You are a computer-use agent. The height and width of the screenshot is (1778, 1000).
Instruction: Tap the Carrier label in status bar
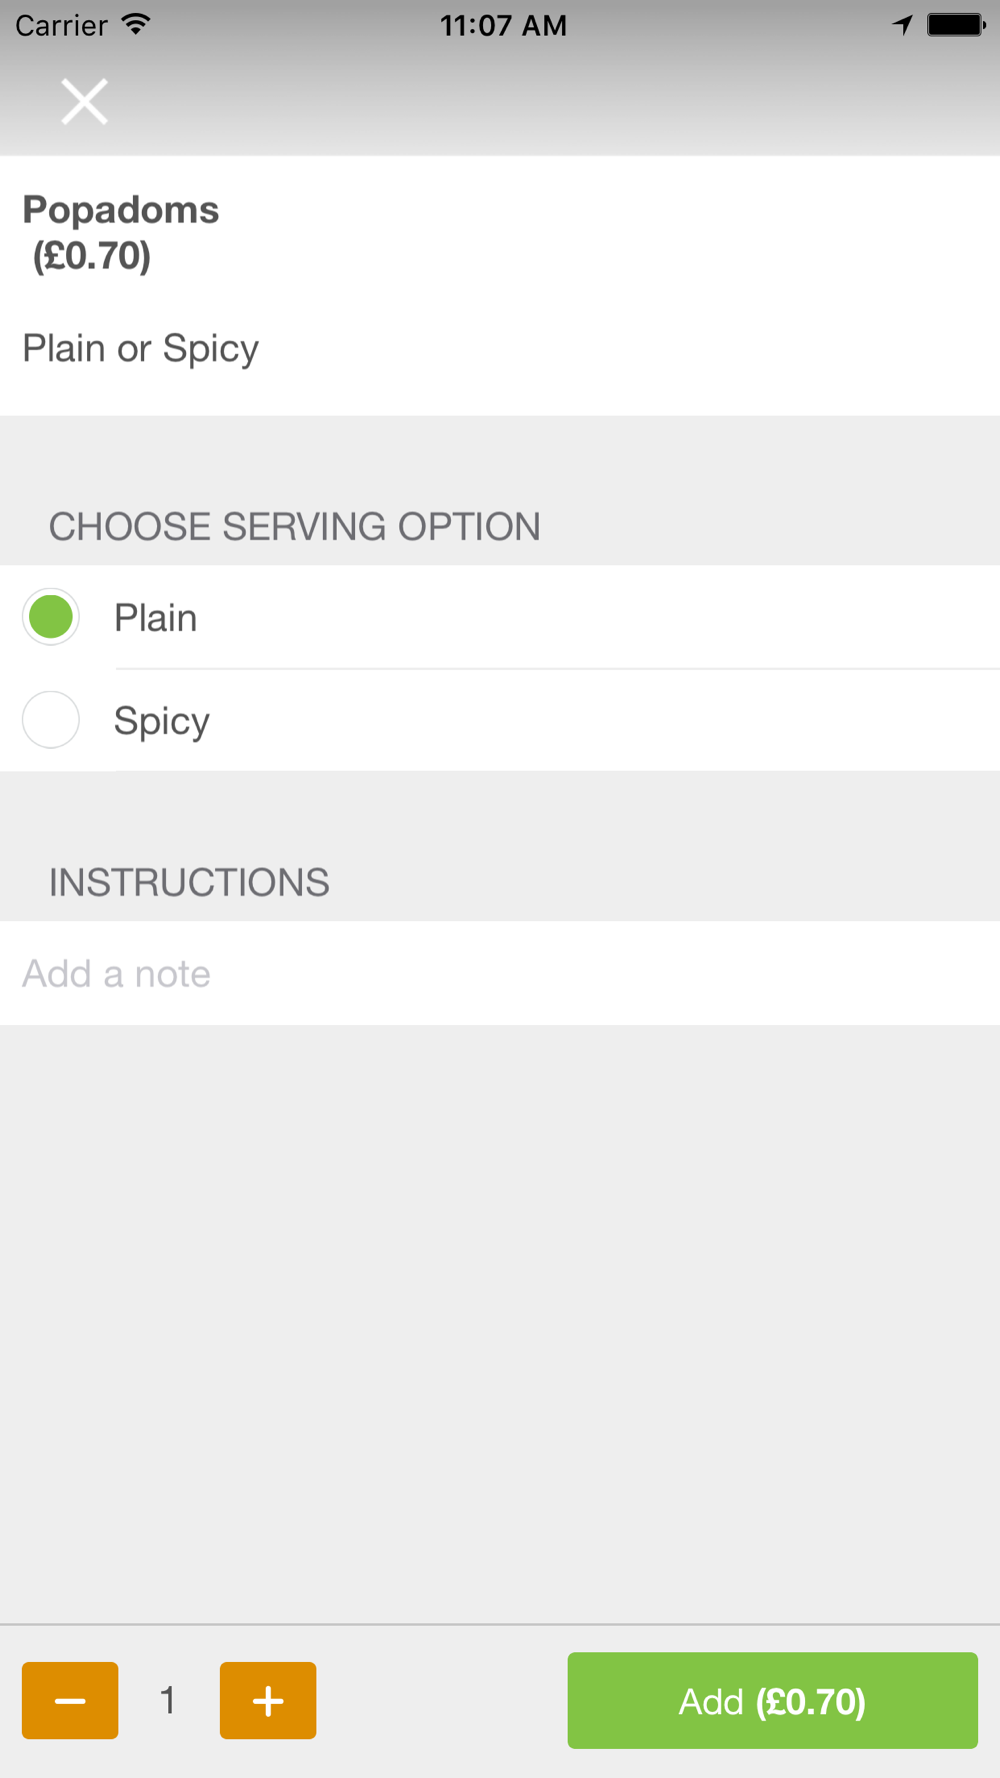61,25
